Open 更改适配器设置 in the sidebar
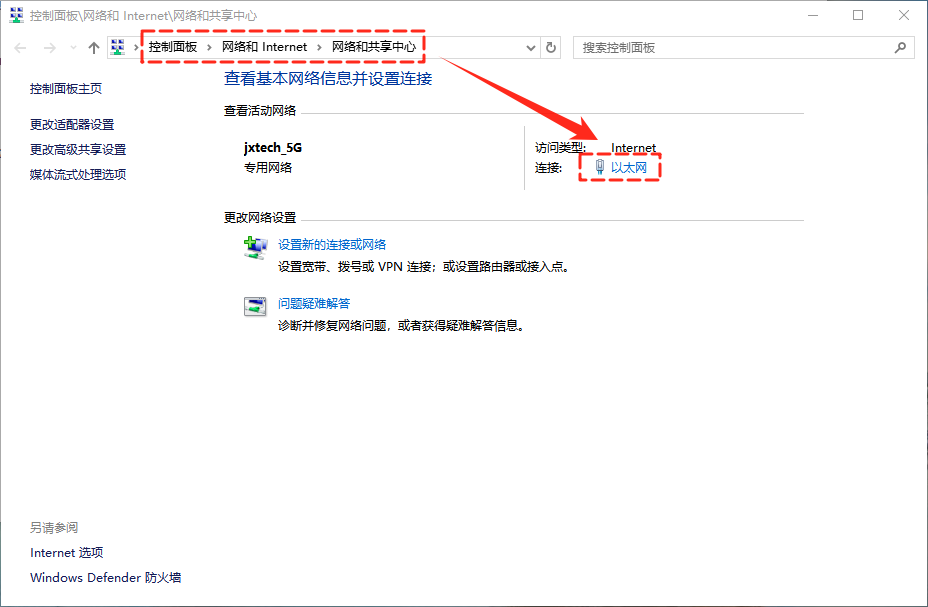The height and width of the screenshot is (607, 928). point(72,125)
